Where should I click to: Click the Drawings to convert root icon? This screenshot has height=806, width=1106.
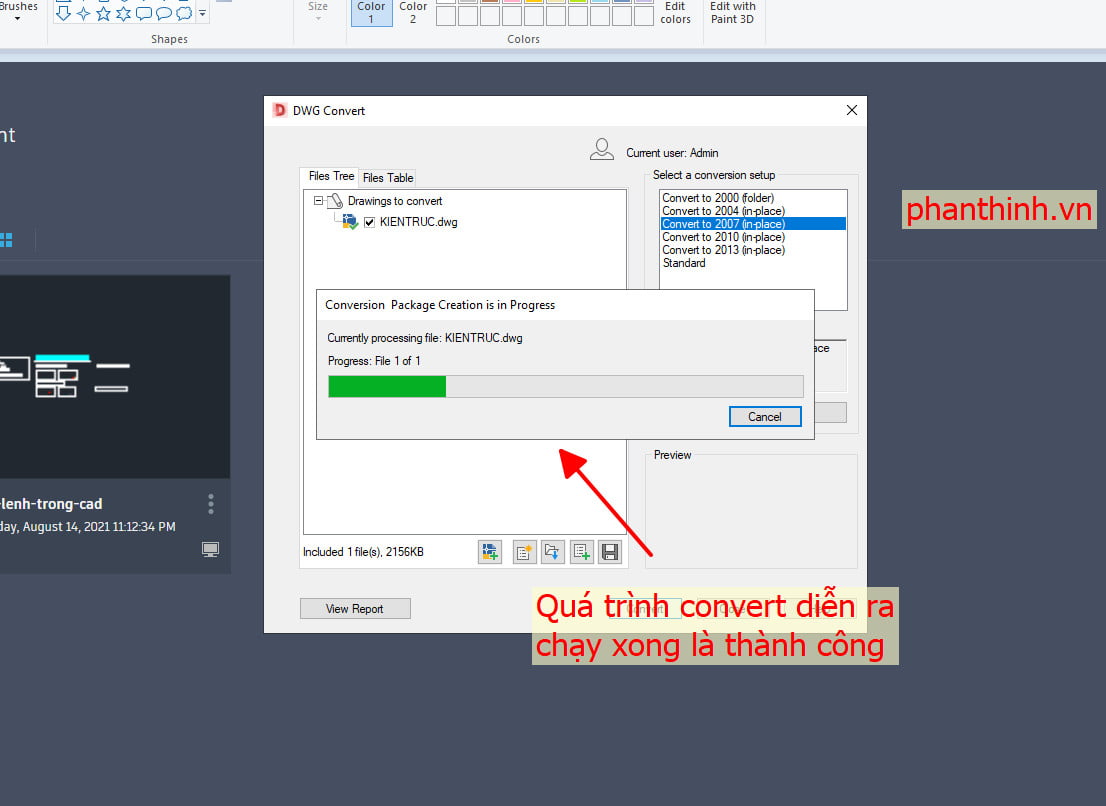(x=335, y=201)
